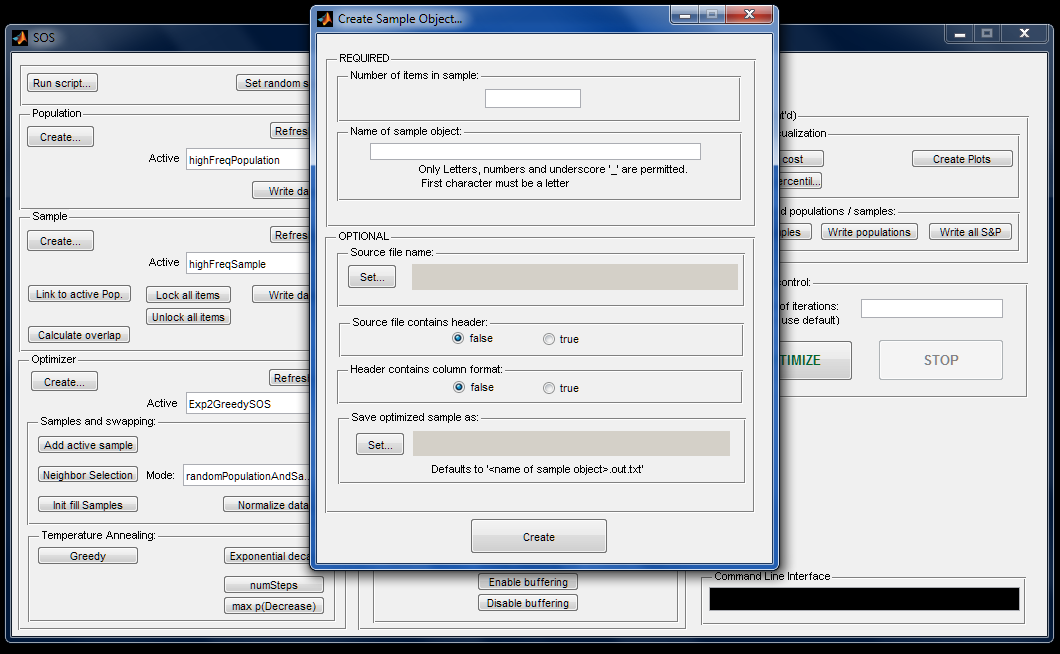This screenshot has height=654, width=1060.
Task: Open Mode dropdown randomPopulationAndSa
Action: point(247,475)
